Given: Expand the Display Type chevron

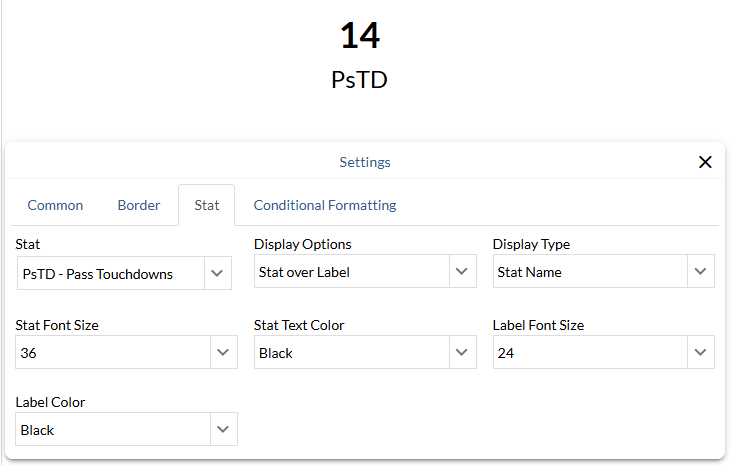Looking at the screenshot, I should [x=699, y=271].
